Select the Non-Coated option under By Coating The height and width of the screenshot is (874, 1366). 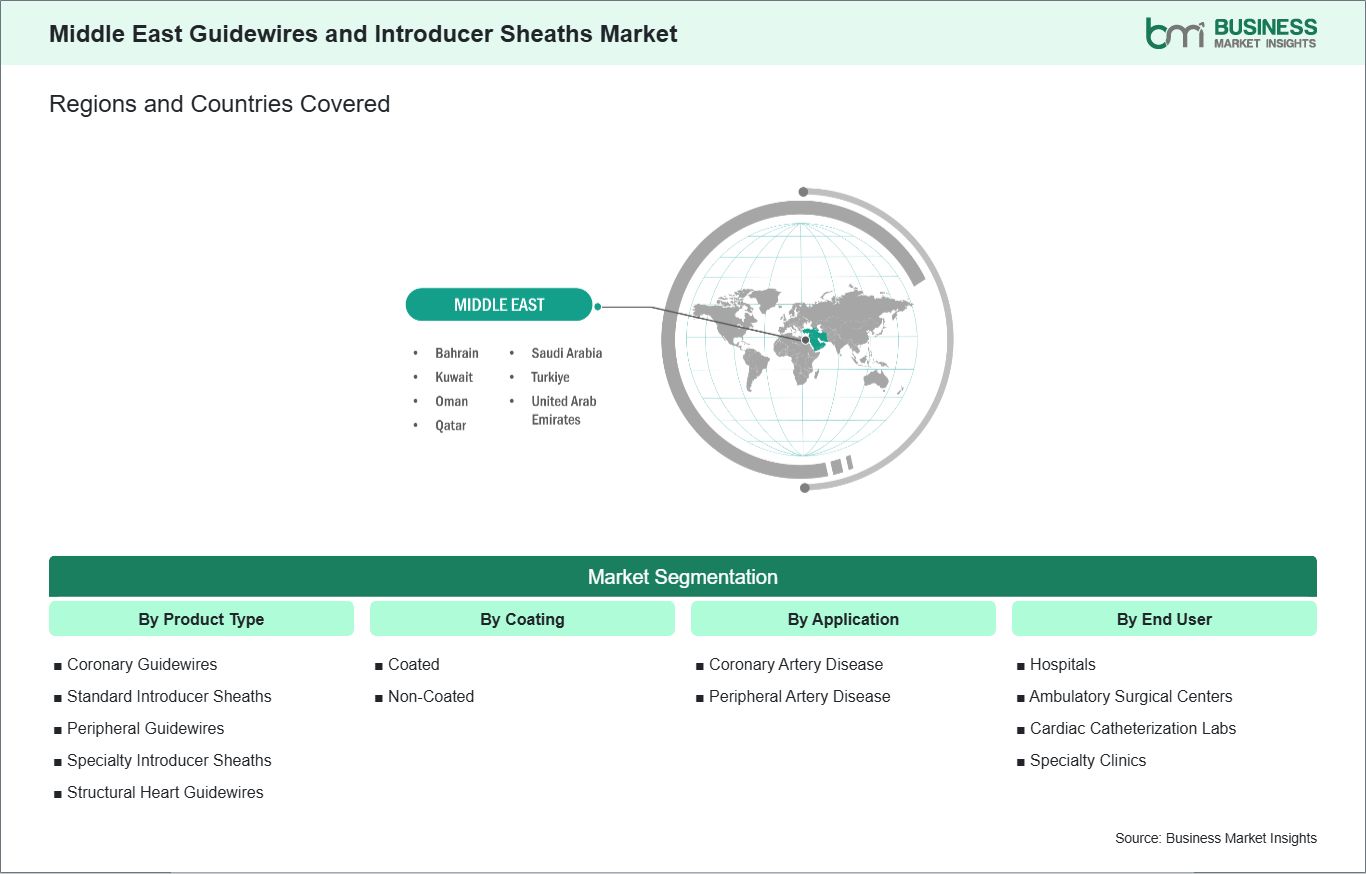pyautogui.click(x=431, y=696)
